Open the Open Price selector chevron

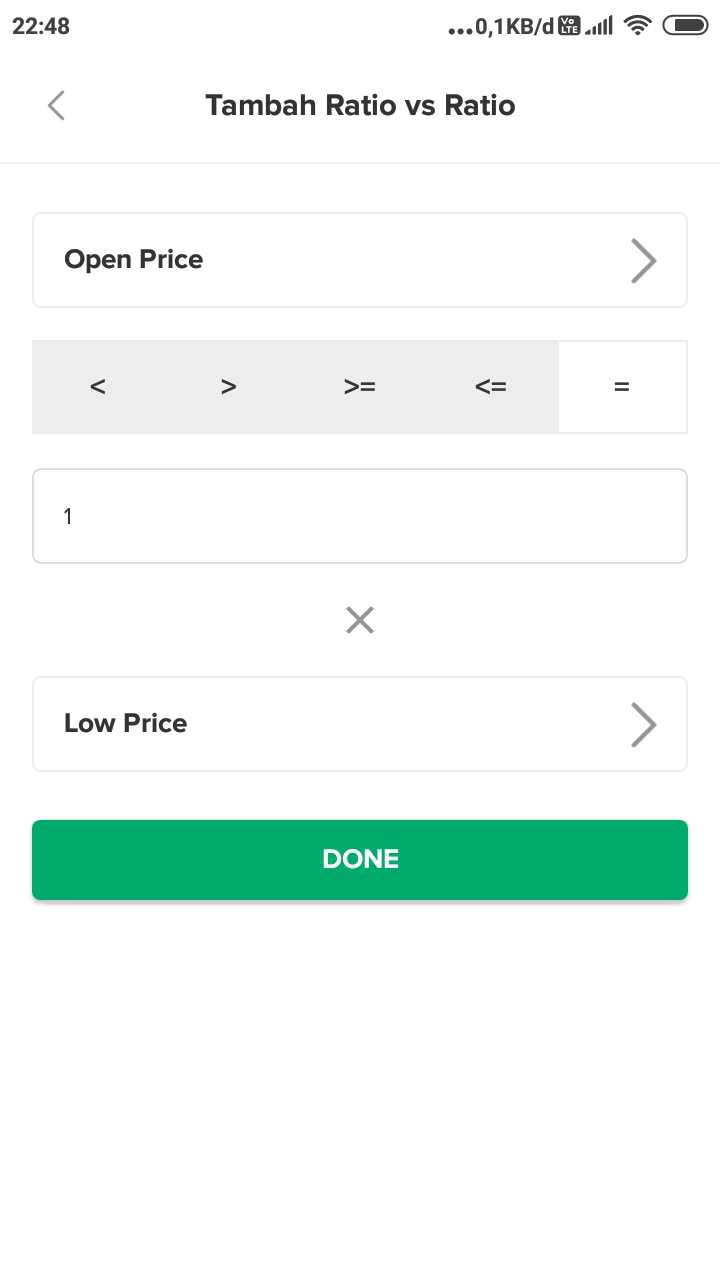click(x=644, y=261)
